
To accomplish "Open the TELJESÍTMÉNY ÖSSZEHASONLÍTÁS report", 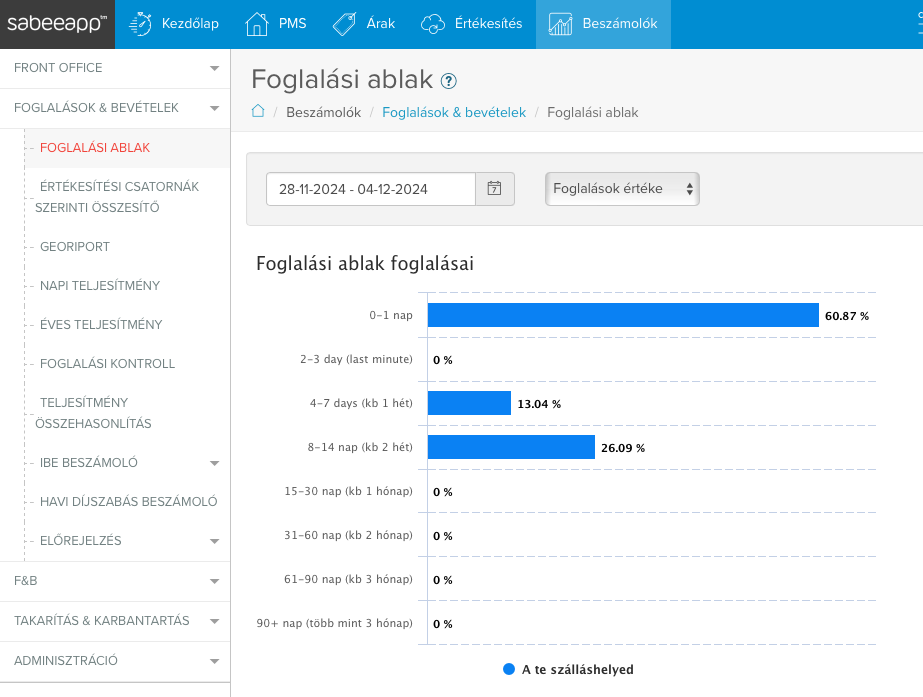I will (93, 413).
